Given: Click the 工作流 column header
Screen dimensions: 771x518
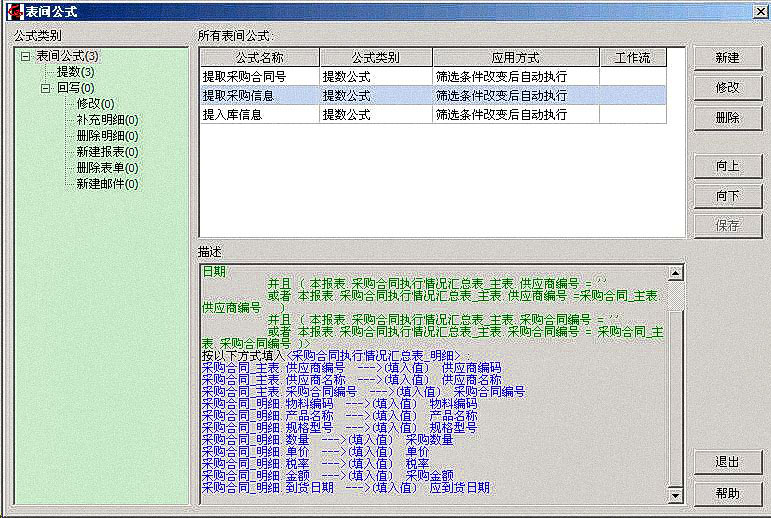Looking at the screenshot, I should pos(633,58).
